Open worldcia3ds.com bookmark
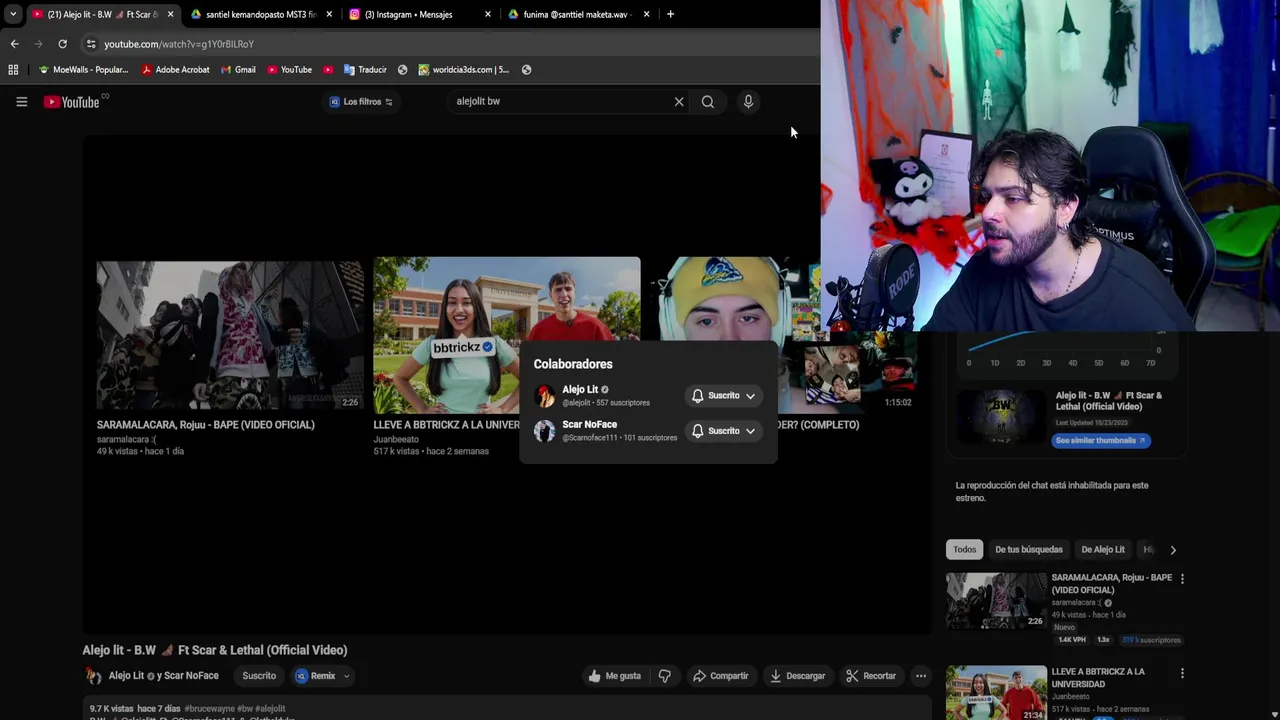 pos(464,70)
